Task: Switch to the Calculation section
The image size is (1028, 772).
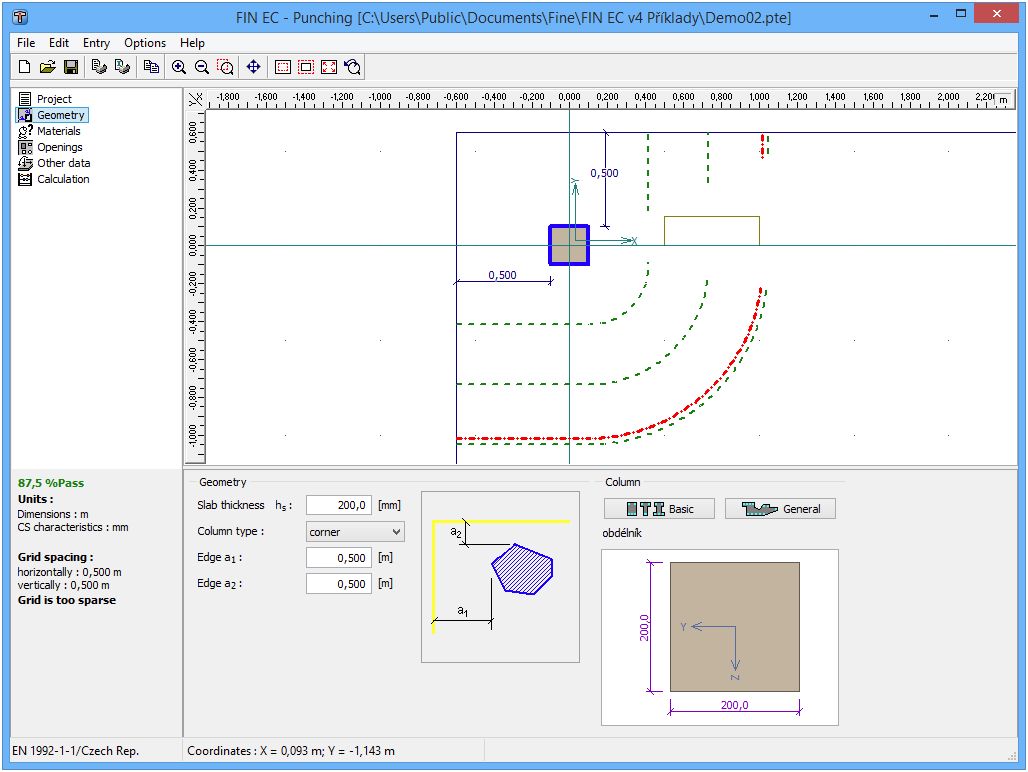Action: point(63,179)
